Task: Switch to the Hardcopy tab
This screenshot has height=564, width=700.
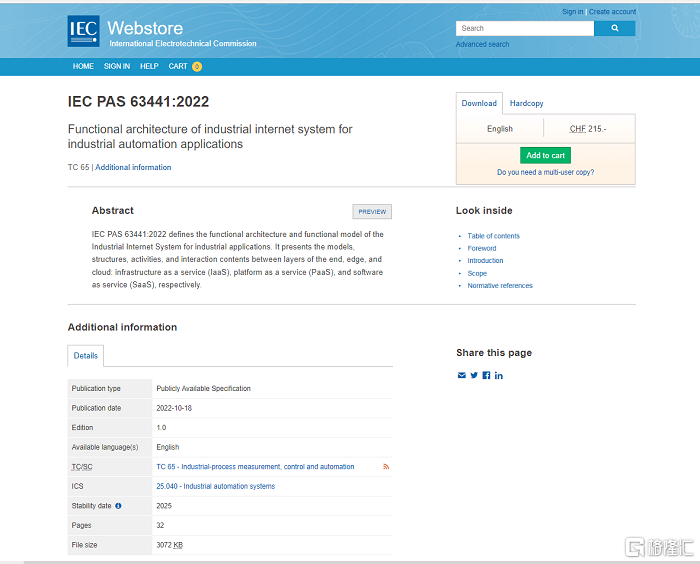Action: click(526, 103)
